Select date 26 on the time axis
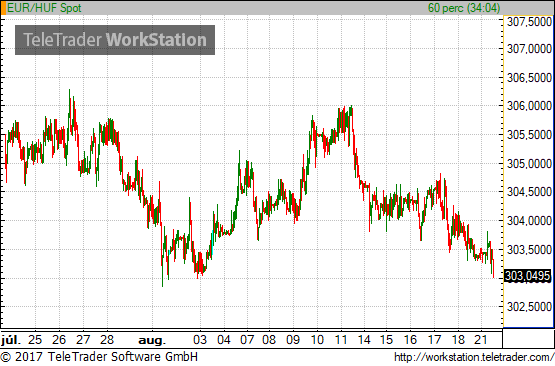 (x=59, y=340)
